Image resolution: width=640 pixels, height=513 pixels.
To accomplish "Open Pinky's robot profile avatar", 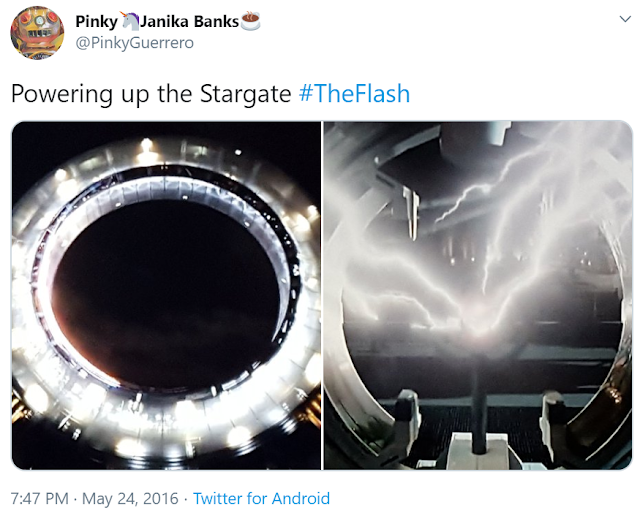I will (37, 33).
